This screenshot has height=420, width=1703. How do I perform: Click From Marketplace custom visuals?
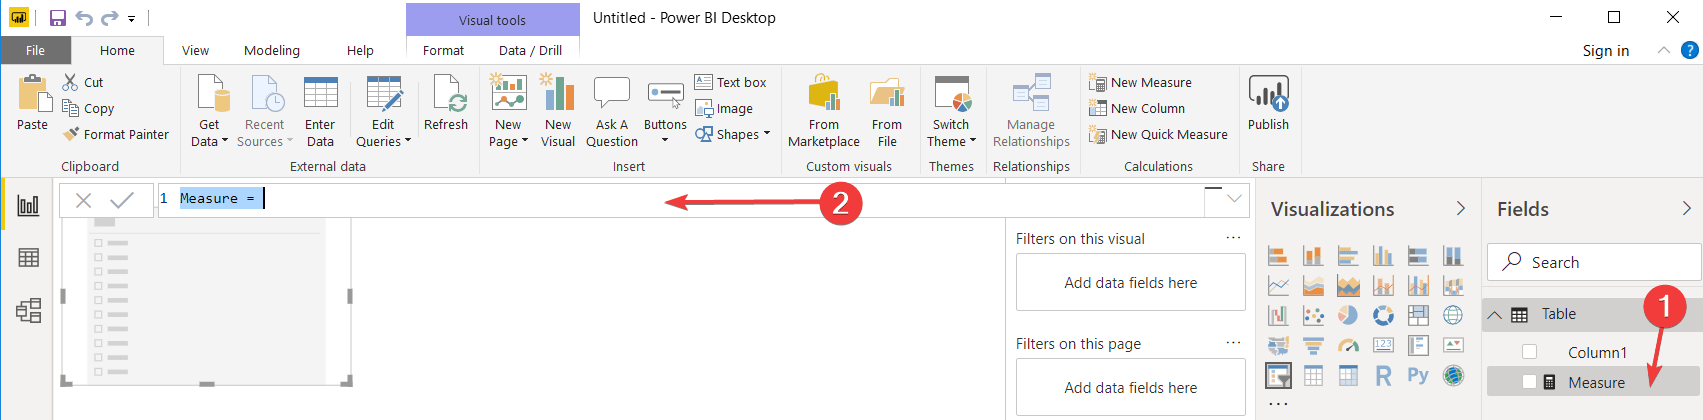click(x=824, y=111)
